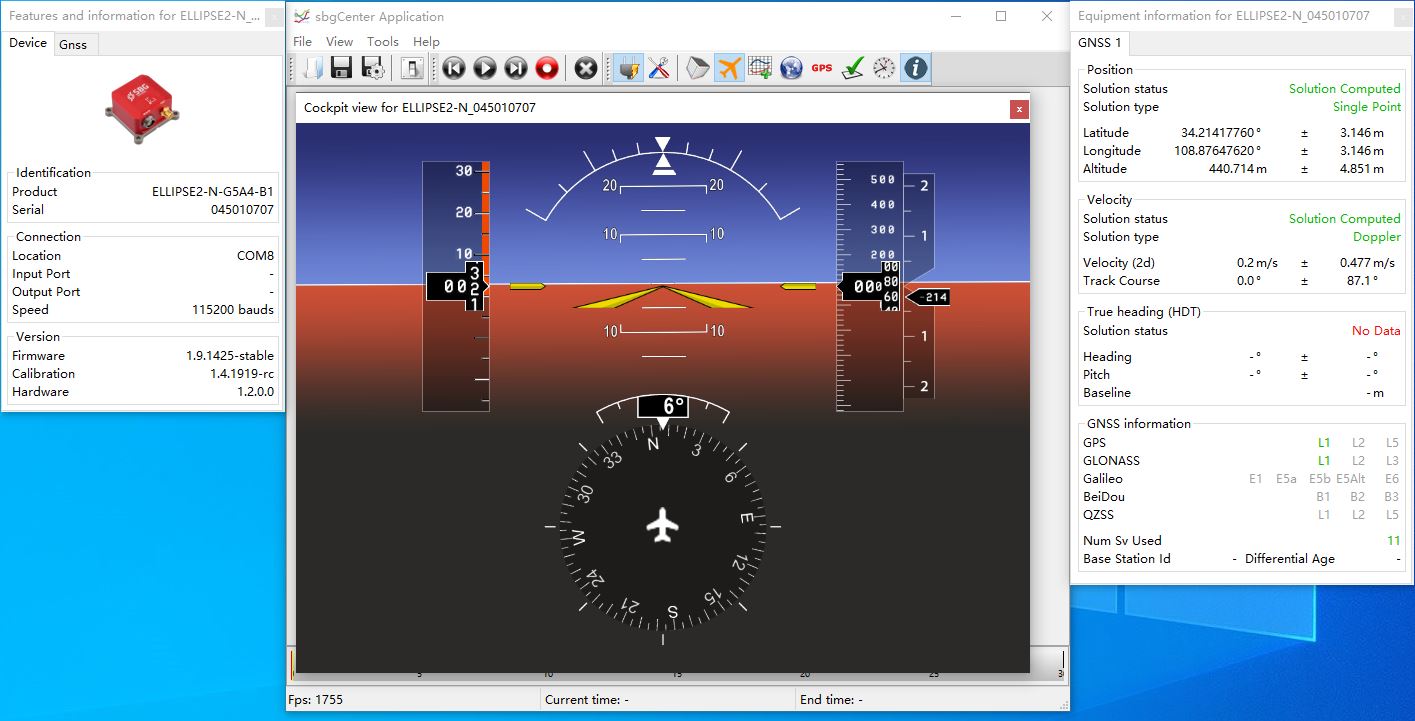Click the white airplane in compass center
Viewport: 1415px width, 721px height.
(662, 525)
